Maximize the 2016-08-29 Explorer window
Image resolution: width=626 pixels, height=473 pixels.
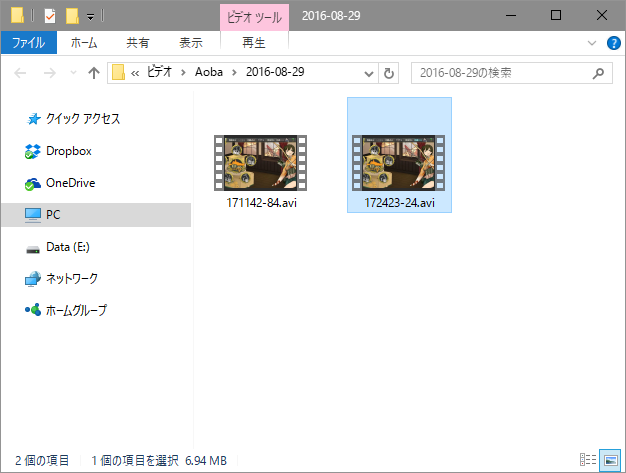pos(556,16)
